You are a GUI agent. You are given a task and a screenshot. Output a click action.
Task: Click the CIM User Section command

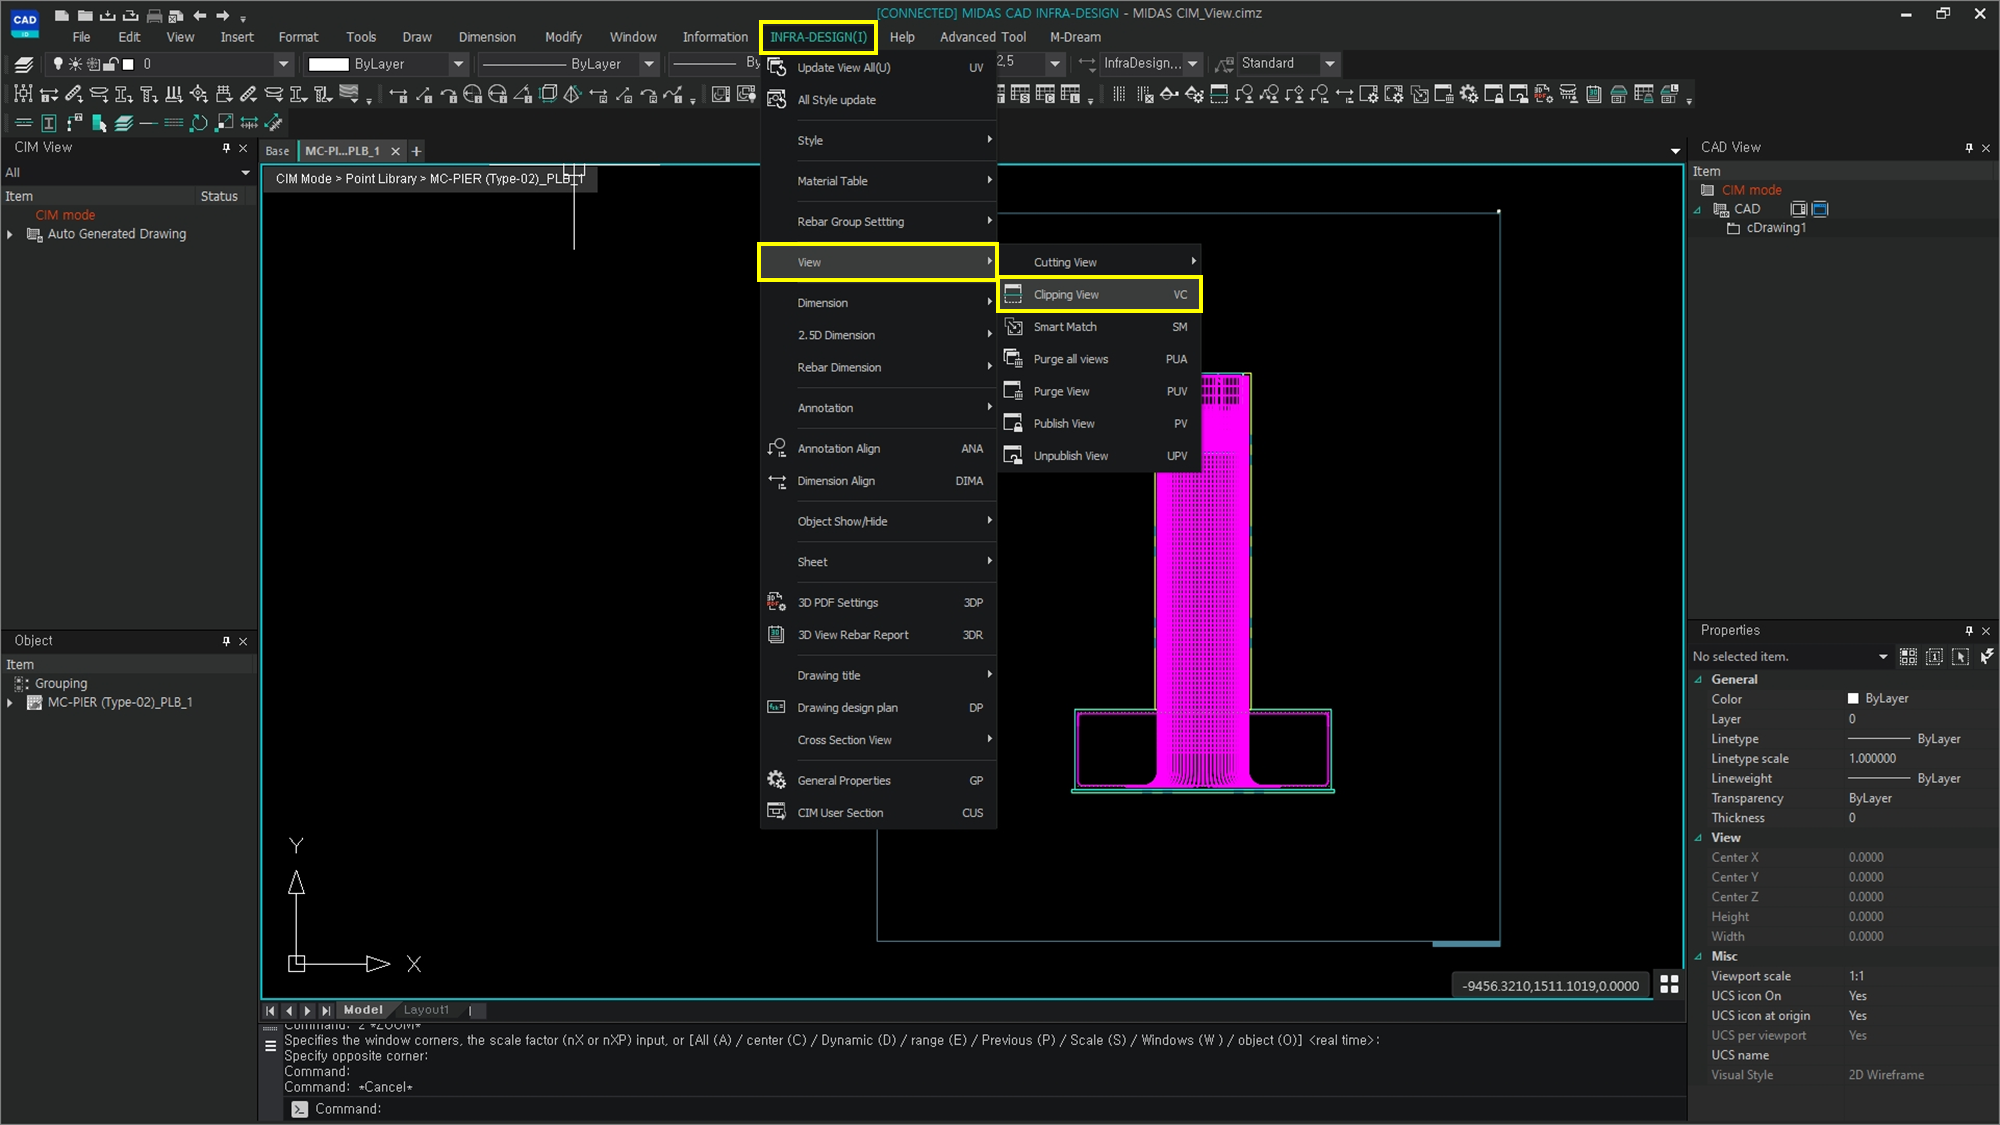pos(879,812)
